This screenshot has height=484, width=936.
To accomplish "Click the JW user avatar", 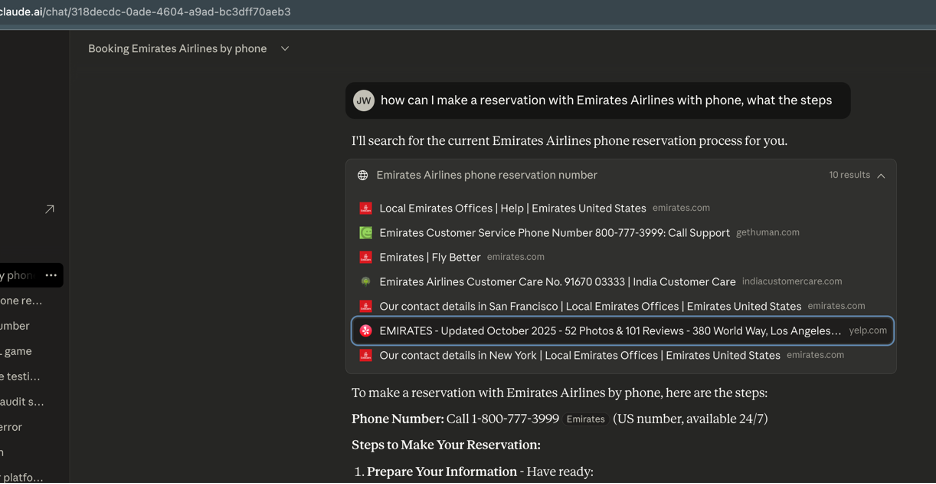I will (364, 100).
